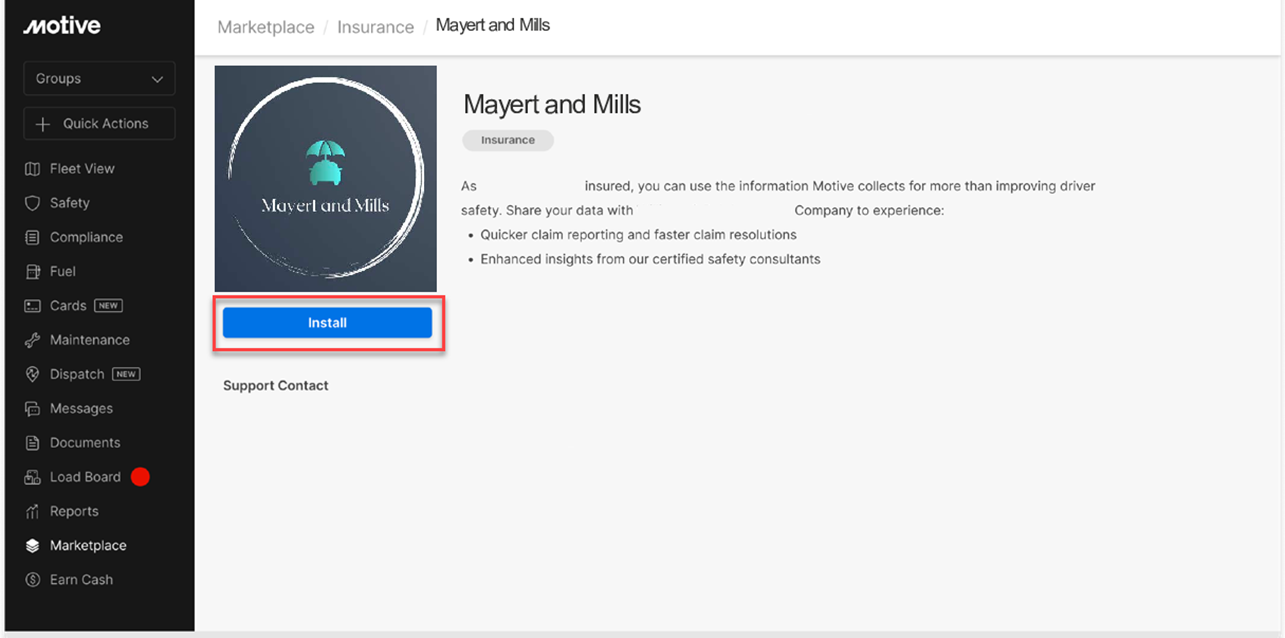Viewport: 1285px width, 638px height.
Task: Click the Documents page icon
Action: point(32,443)
